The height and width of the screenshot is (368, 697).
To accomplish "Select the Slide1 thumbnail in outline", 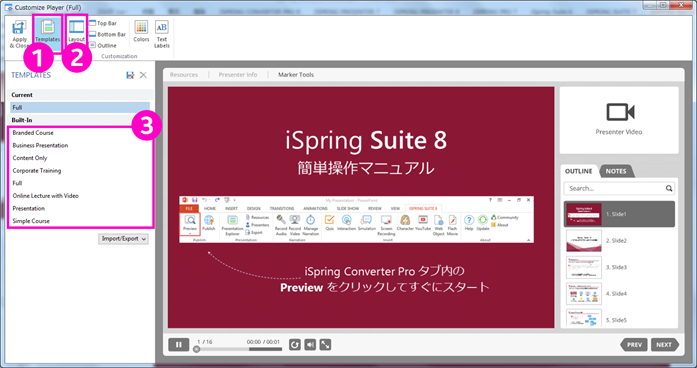I will 584,214.
